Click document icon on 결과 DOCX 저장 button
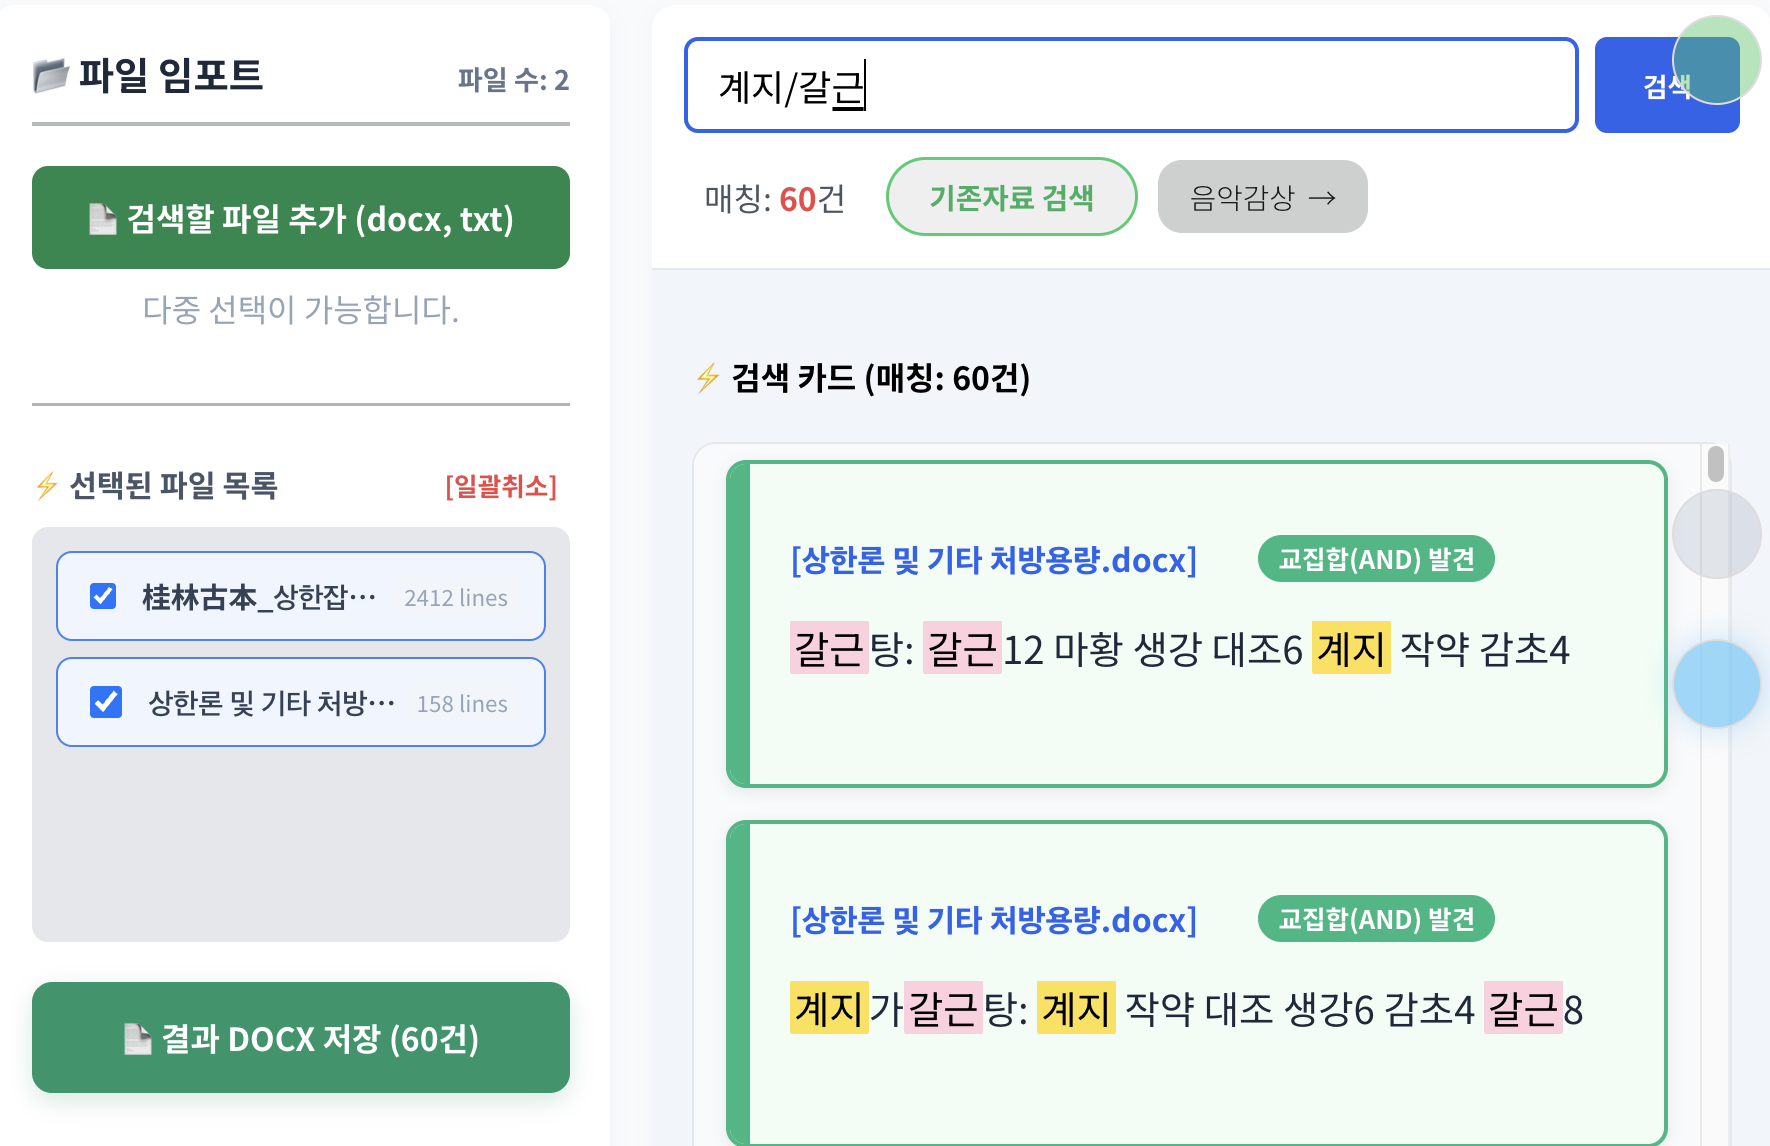 [x=137, y=1039]
